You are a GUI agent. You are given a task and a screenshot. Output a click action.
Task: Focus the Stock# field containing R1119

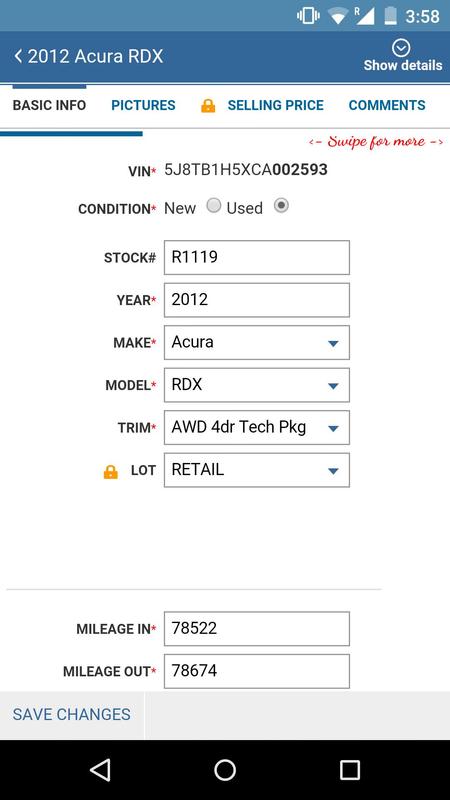pyautogui.click(x=257, y=258)
